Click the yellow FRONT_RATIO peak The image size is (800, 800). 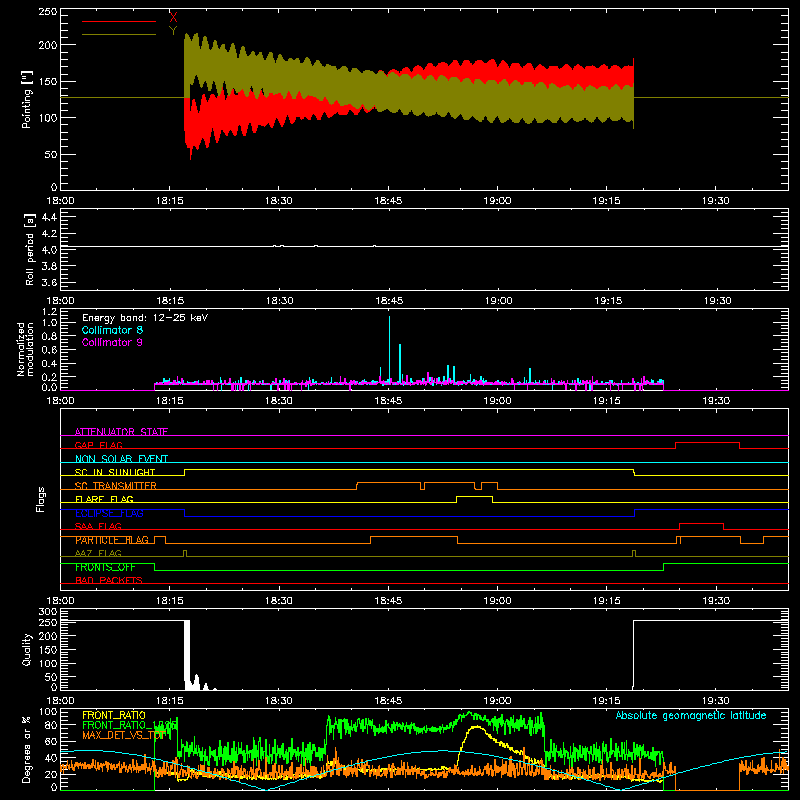[476, 727]
